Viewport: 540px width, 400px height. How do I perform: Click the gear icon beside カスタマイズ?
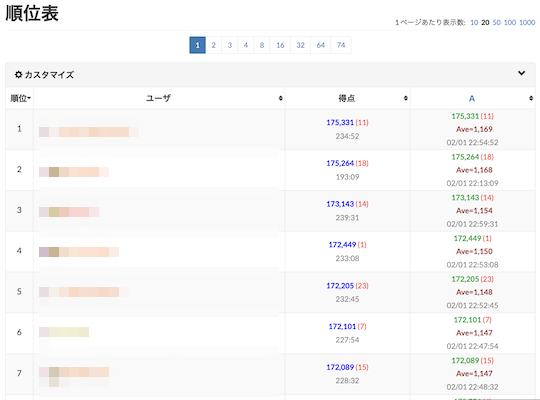point(19,74)
